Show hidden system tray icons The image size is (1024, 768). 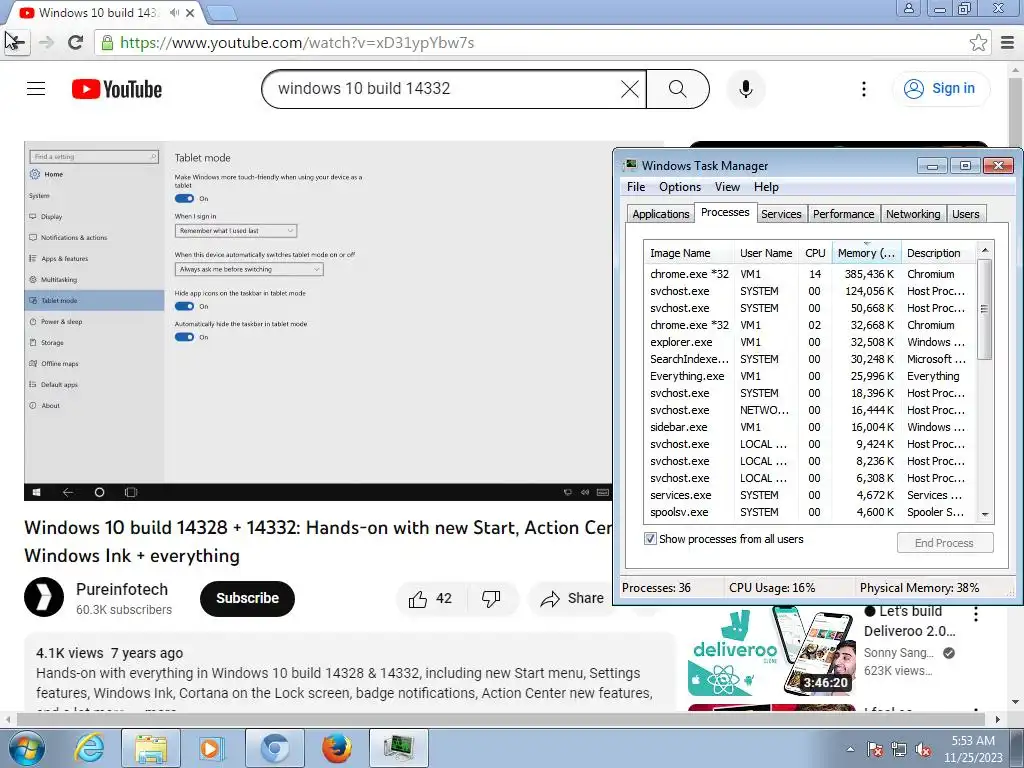coord(850,749)
